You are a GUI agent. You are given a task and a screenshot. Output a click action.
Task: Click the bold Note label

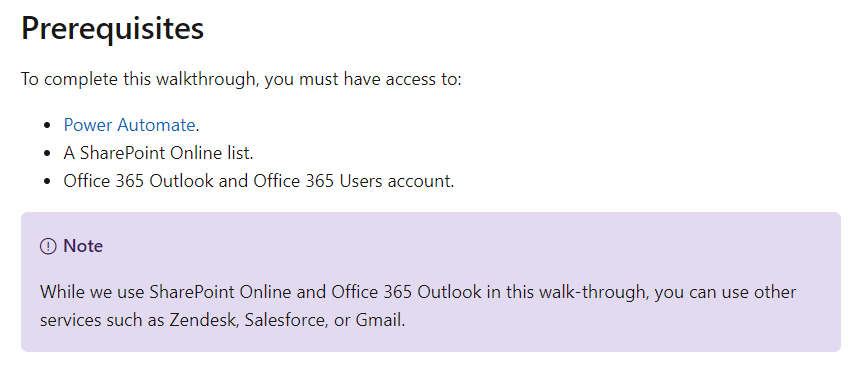pos(83,246)
